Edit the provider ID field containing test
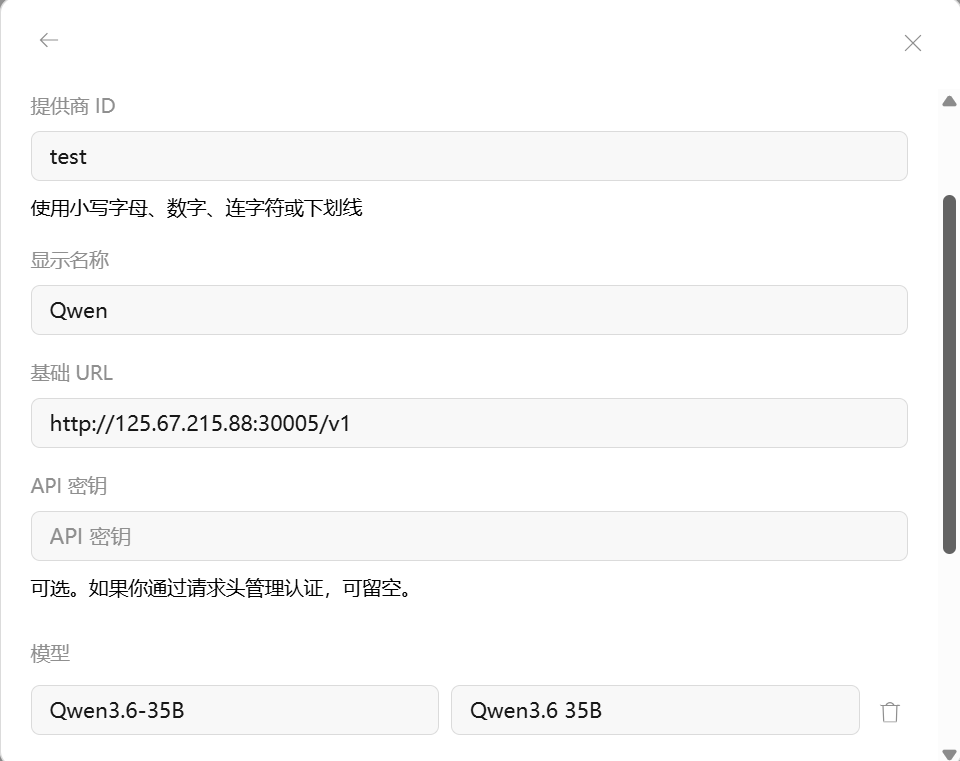The width and height of the screenshot is (960, 761). click(x=469, y=156)
